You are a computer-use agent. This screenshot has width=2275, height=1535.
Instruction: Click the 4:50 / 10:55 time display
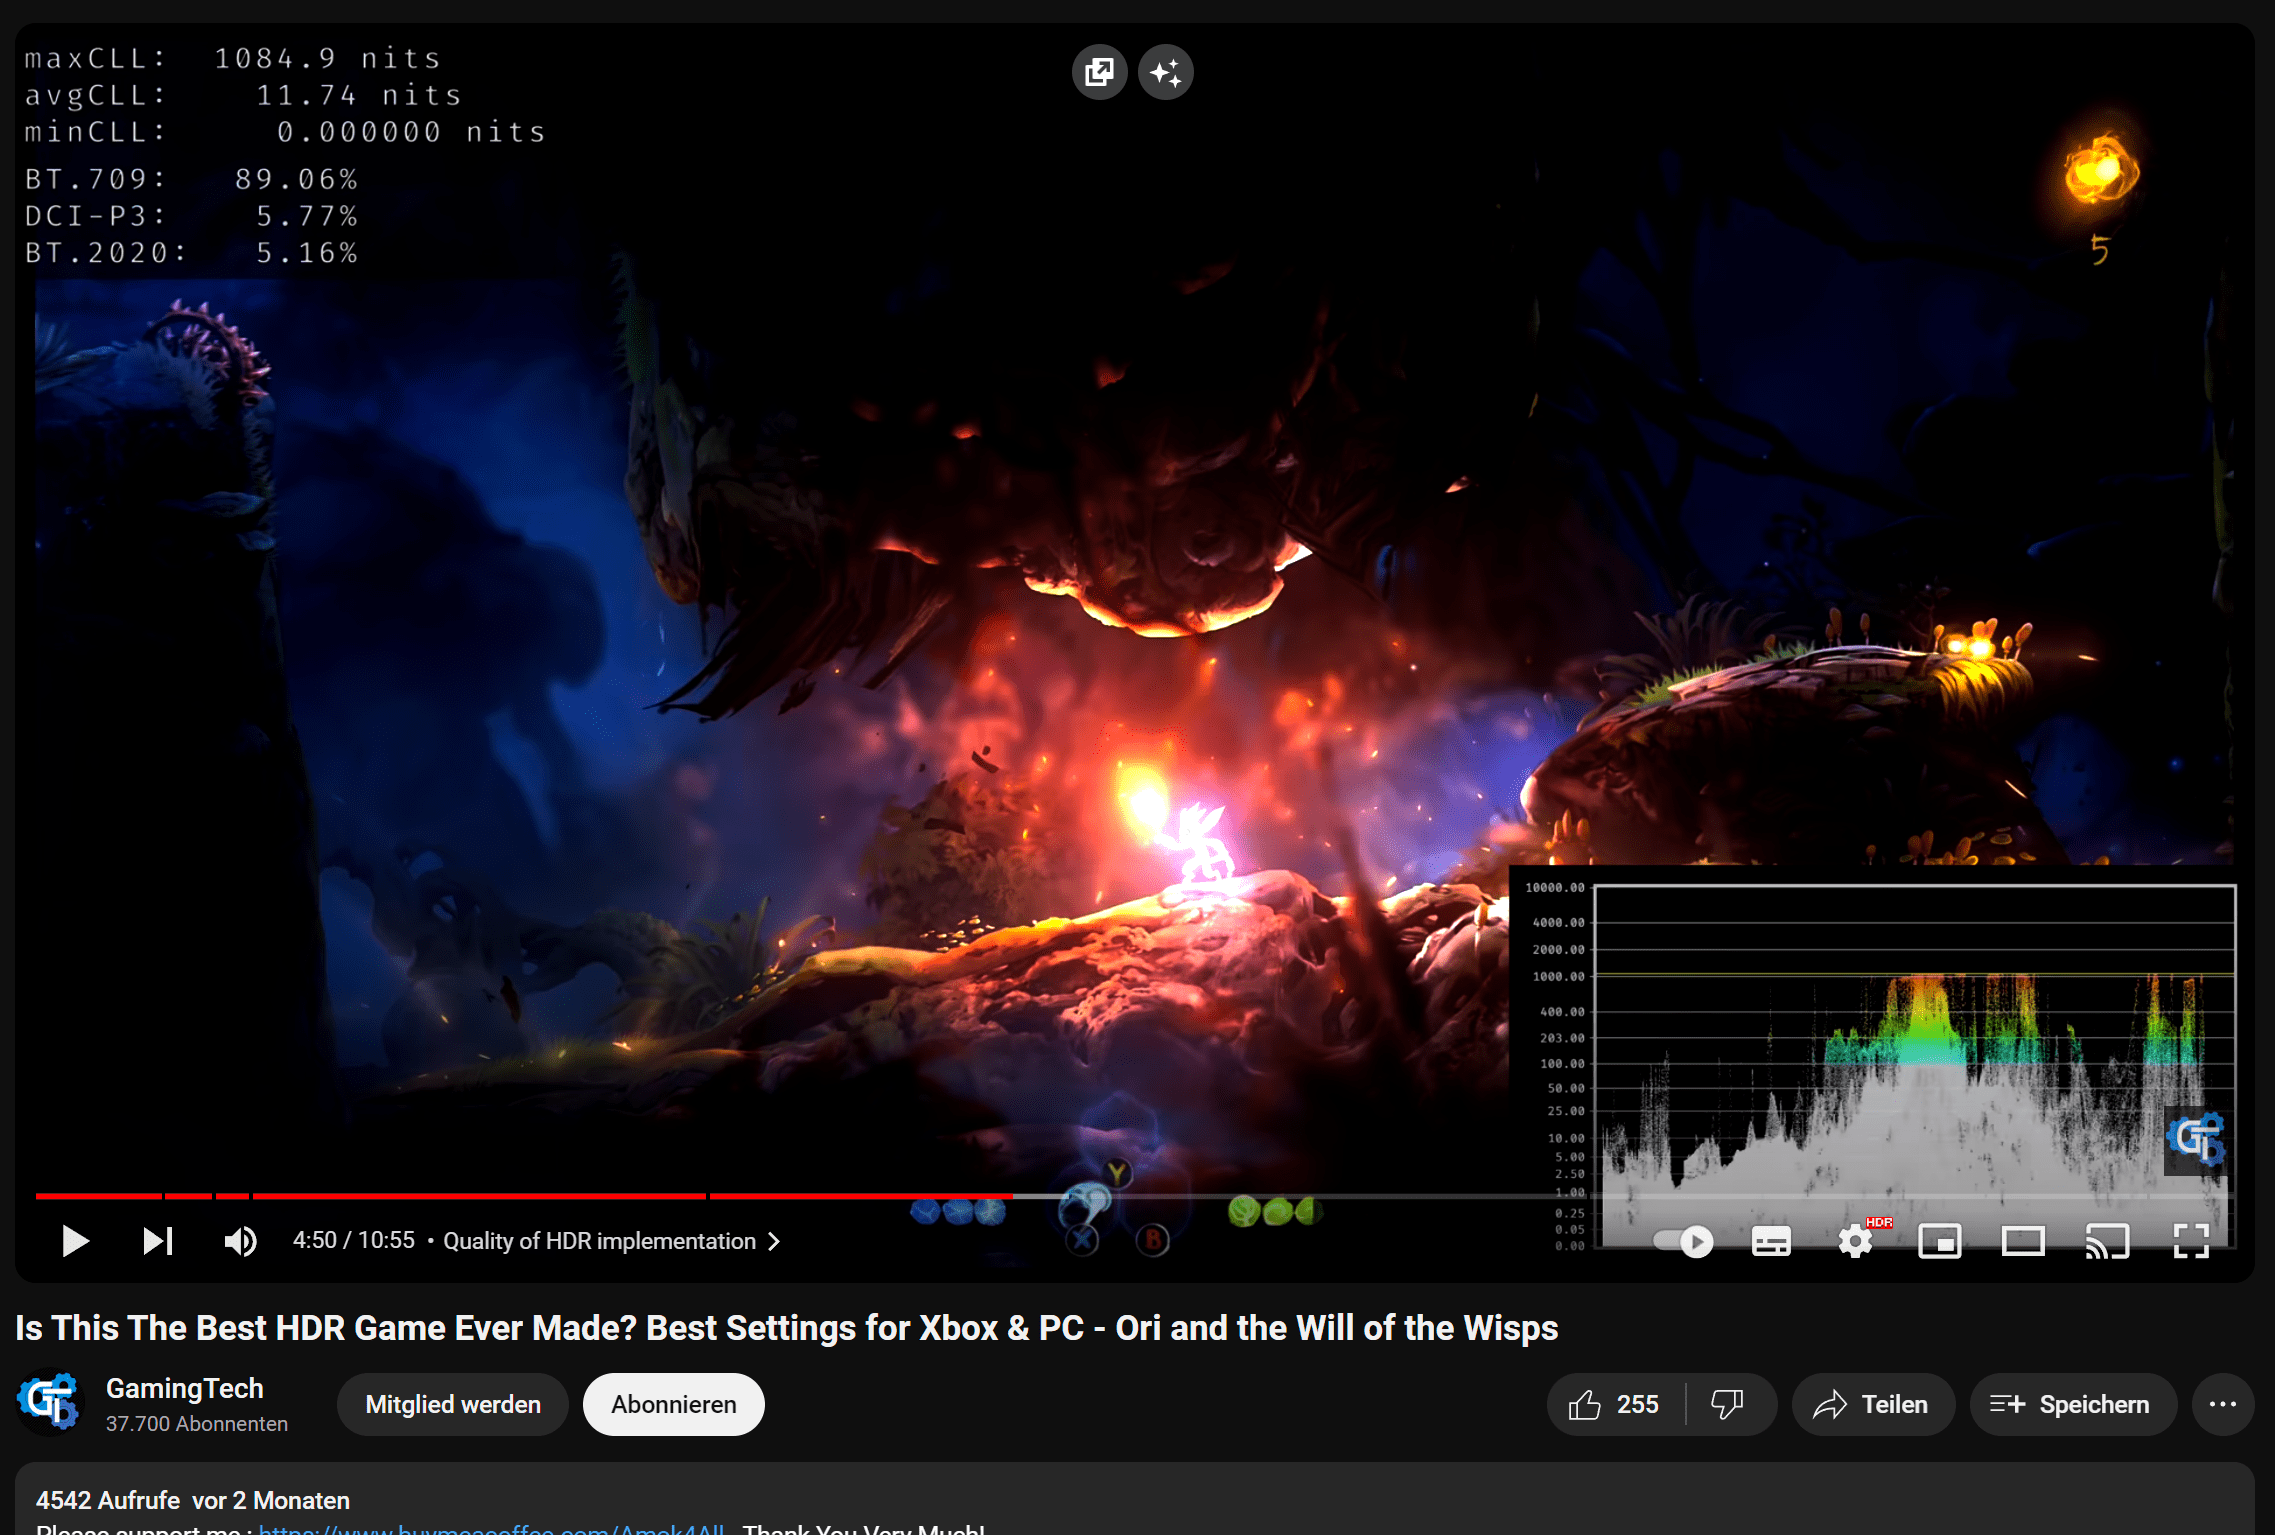354,1240
